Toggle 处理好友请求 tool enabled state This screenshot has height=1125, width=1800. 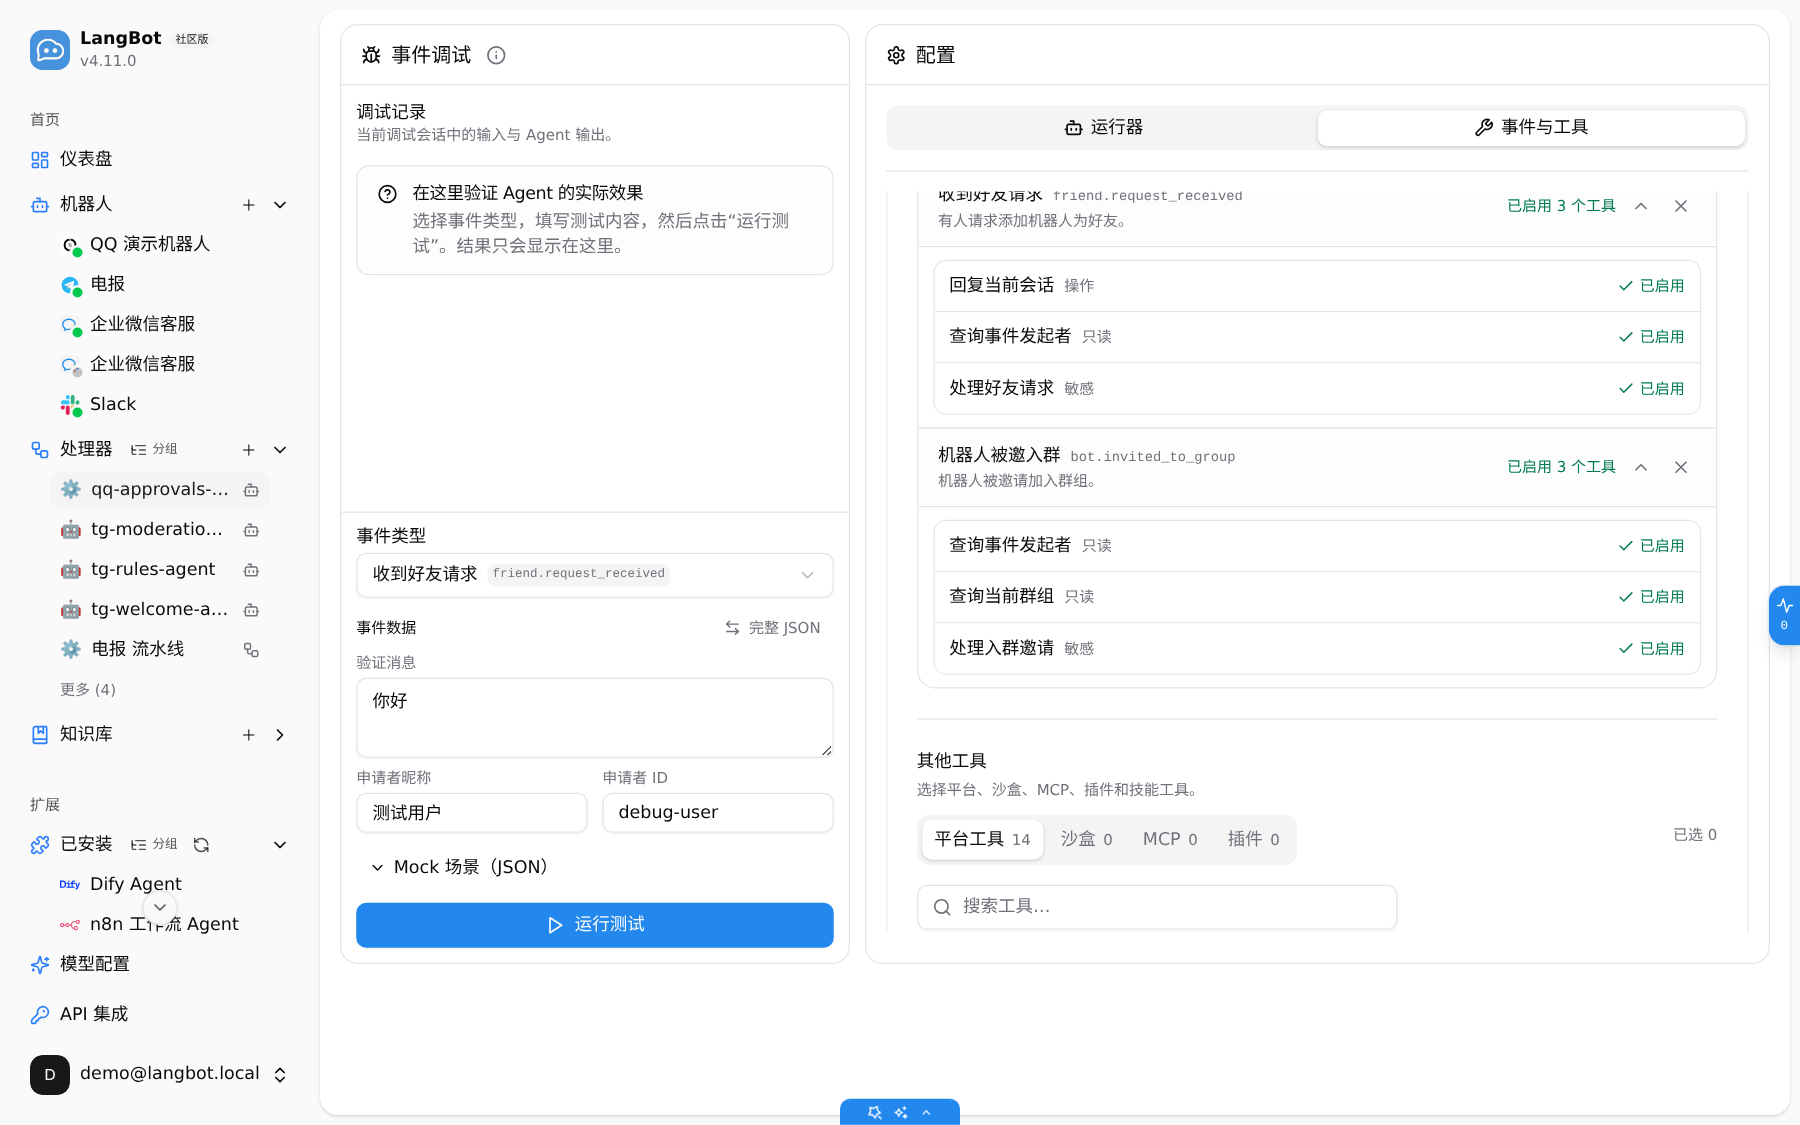coord(1651,389)
